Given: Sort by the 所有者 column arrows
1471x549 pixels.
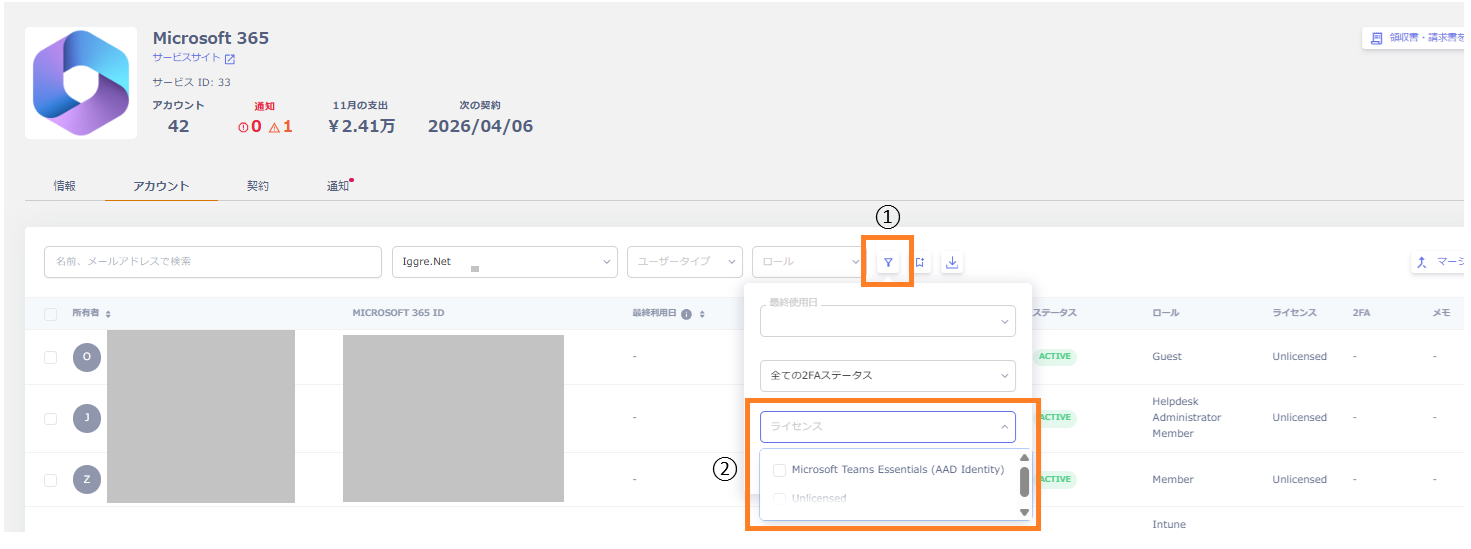Looking at the screenshot, I should (108, 314).
